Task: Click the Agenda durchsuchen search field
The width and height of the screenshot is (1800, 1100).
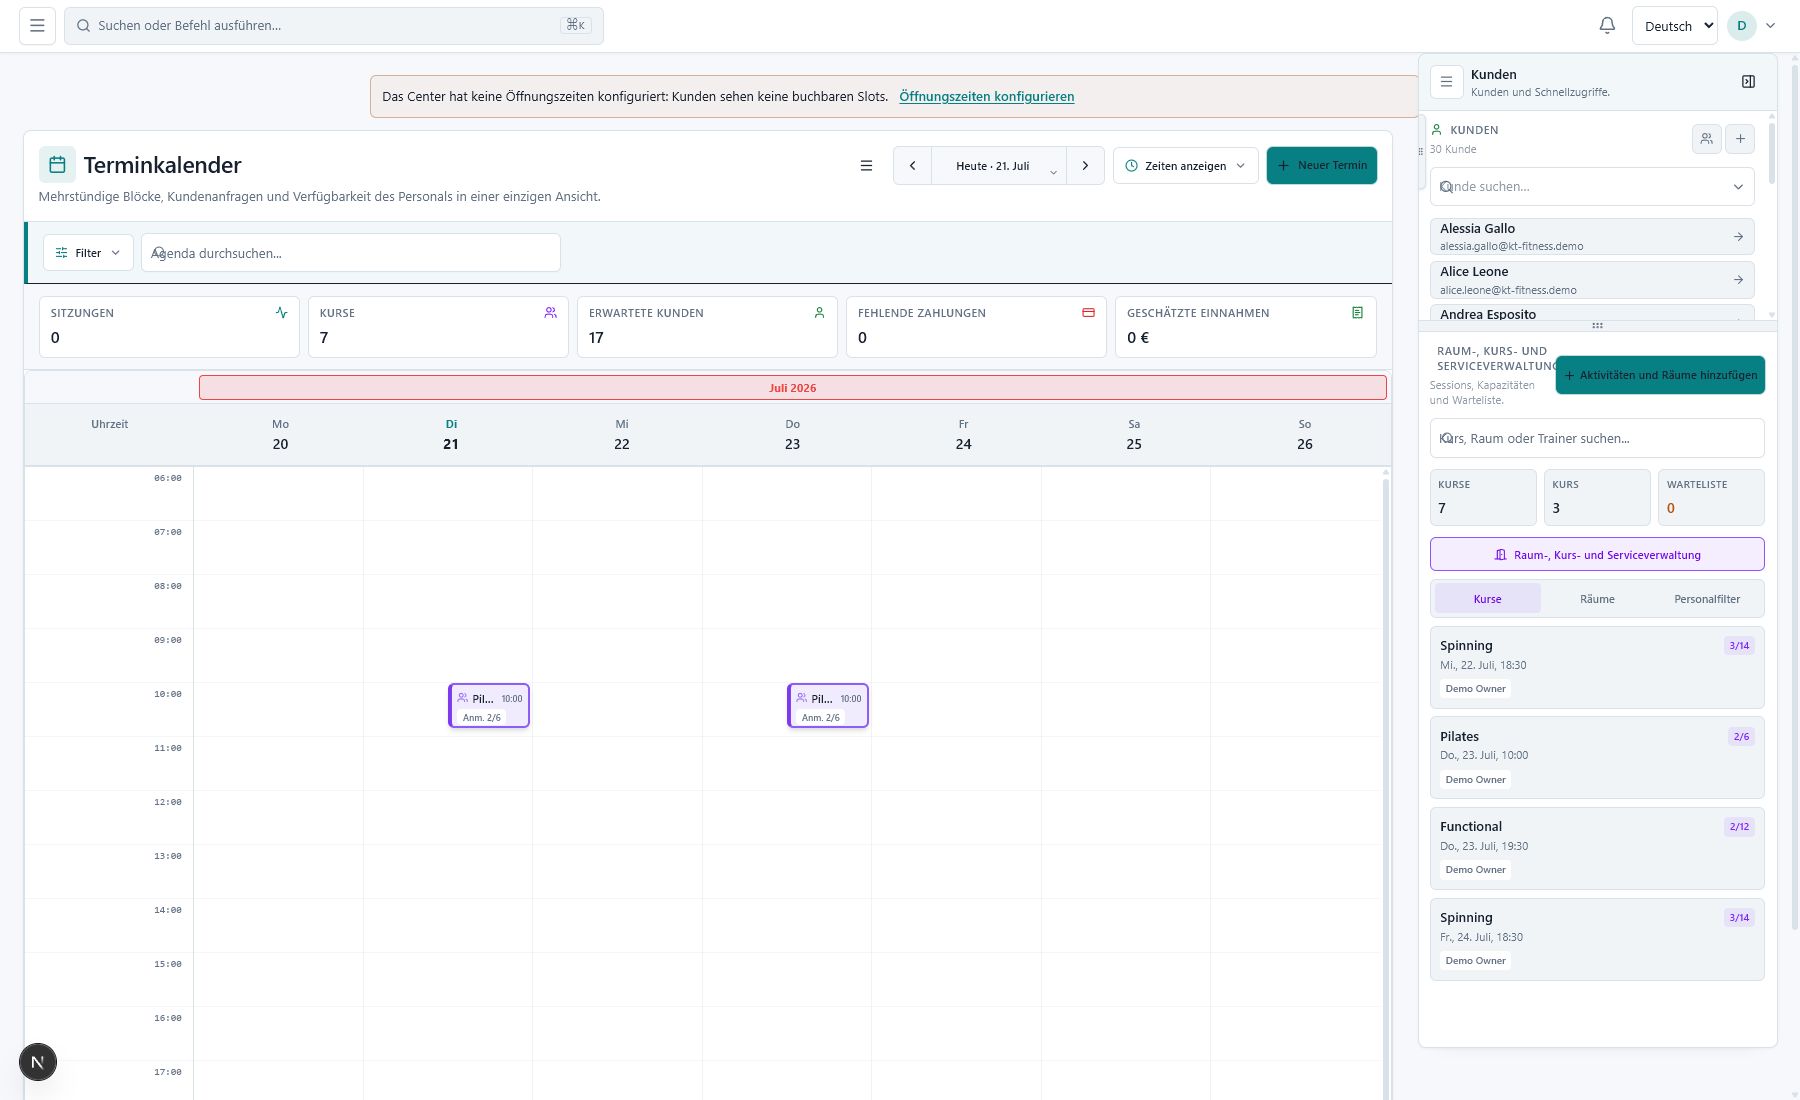Action: coord(350,253)
